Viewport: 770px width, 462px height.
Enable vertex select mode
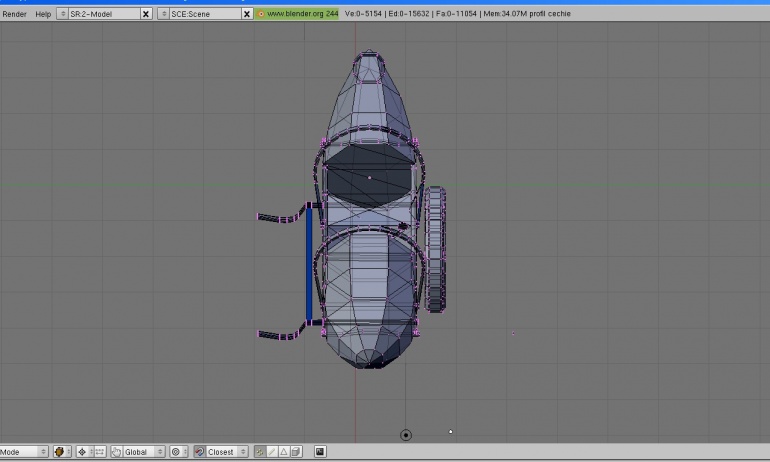(260, 452)
